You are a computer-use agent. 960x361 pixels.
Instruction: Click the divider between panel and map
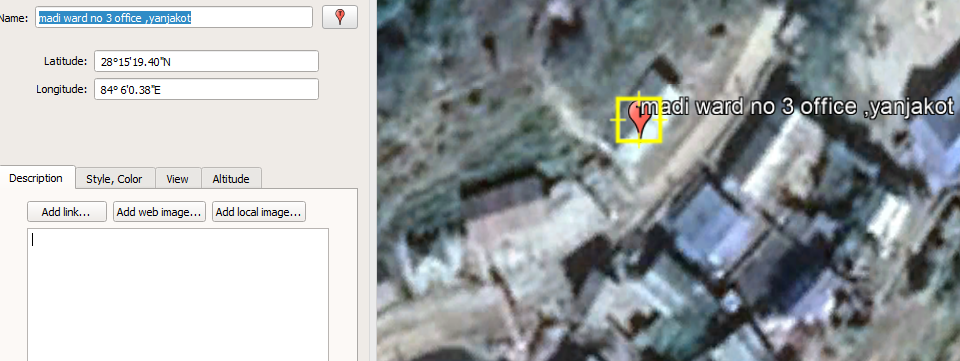tap(373, 180)
